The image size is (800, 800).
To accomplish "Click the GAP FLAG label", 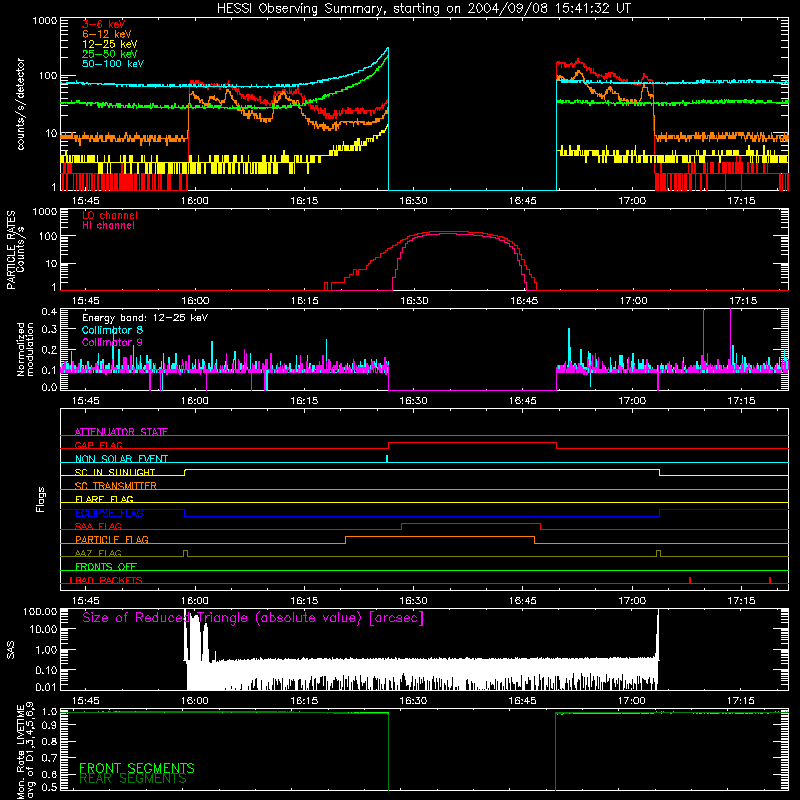I will [98, 445].
